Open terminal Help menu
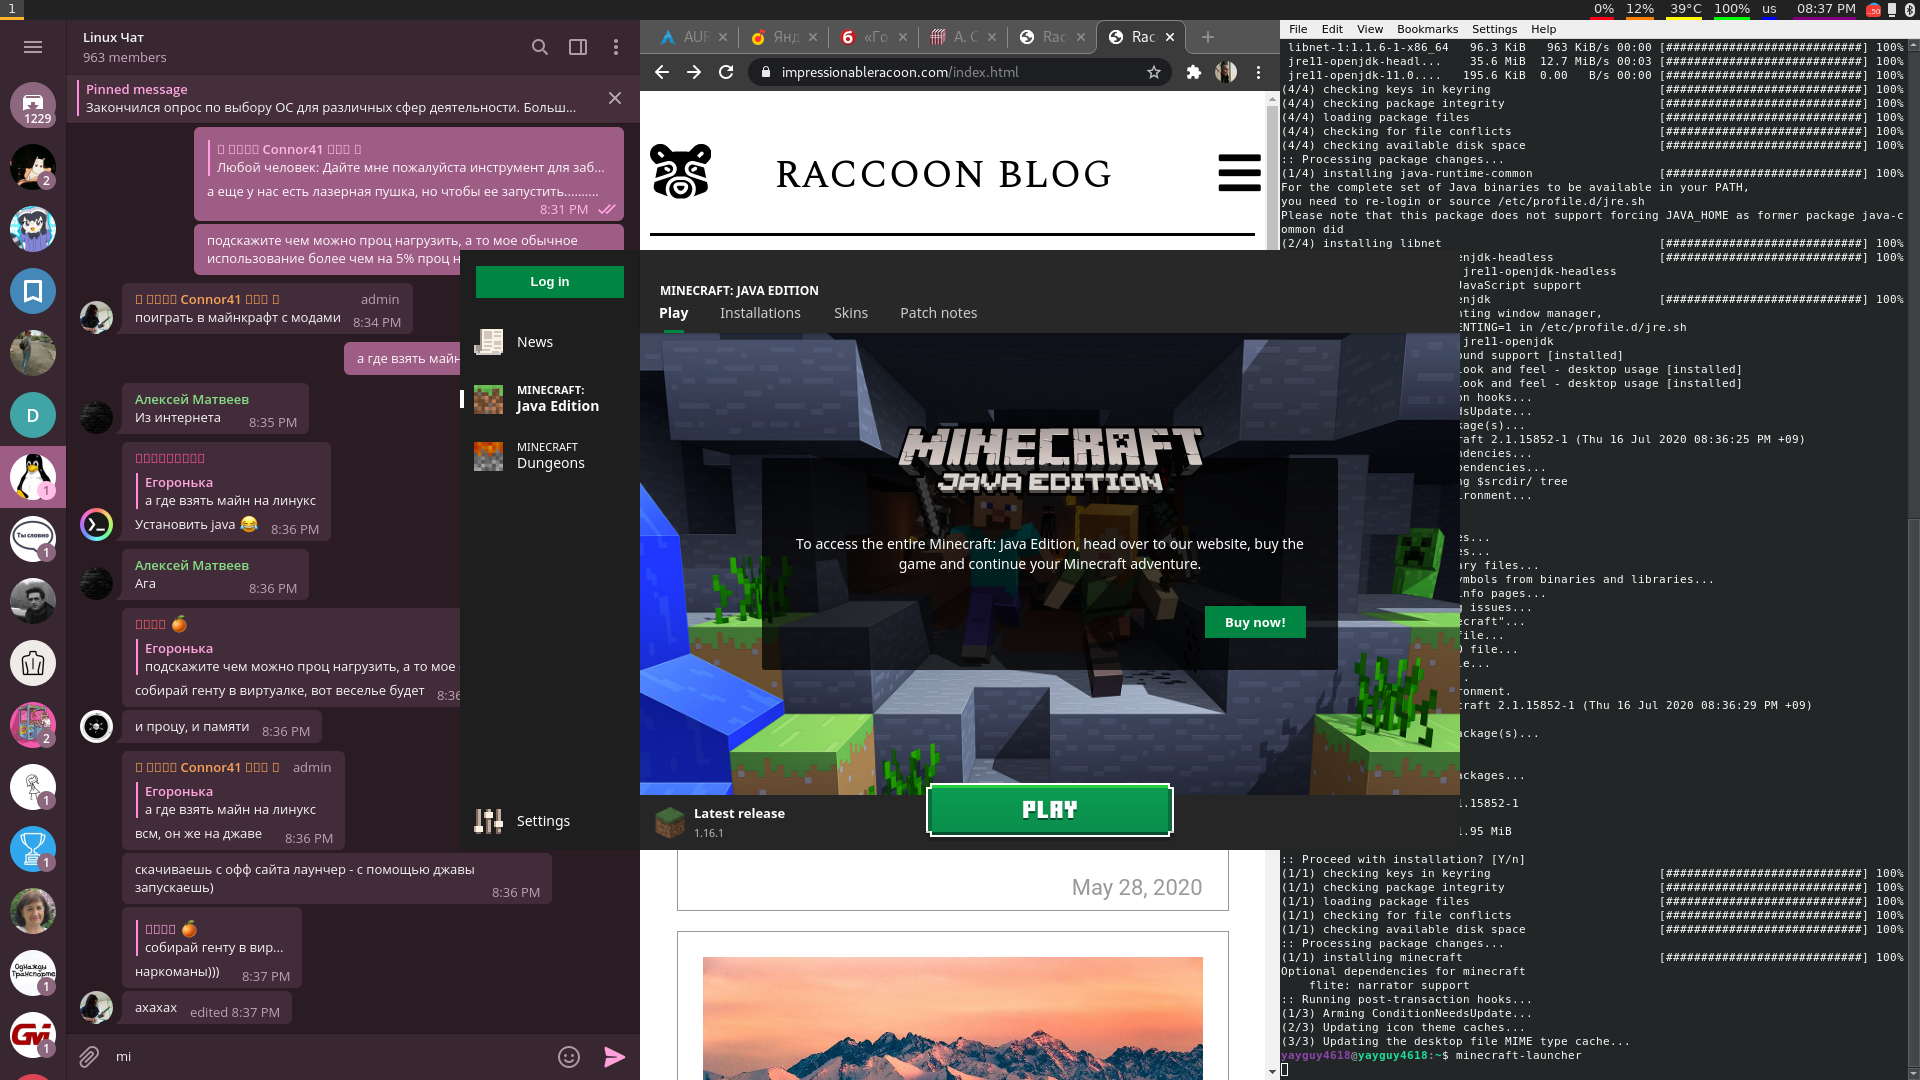This screenshot has height=1080, width=1920. [1543, 29]
